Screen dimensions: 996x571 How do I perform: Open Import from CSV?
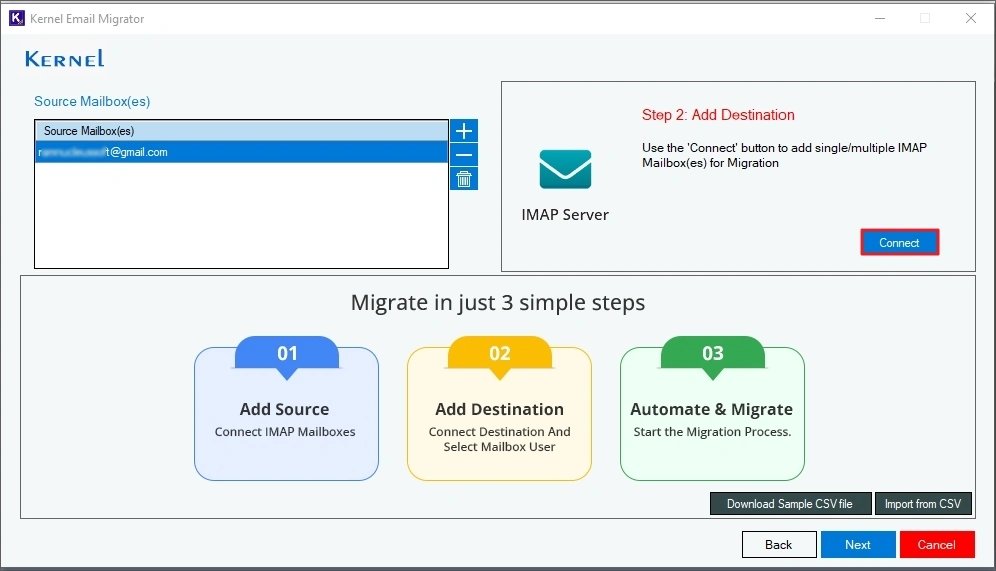click(x=923, y=504)
